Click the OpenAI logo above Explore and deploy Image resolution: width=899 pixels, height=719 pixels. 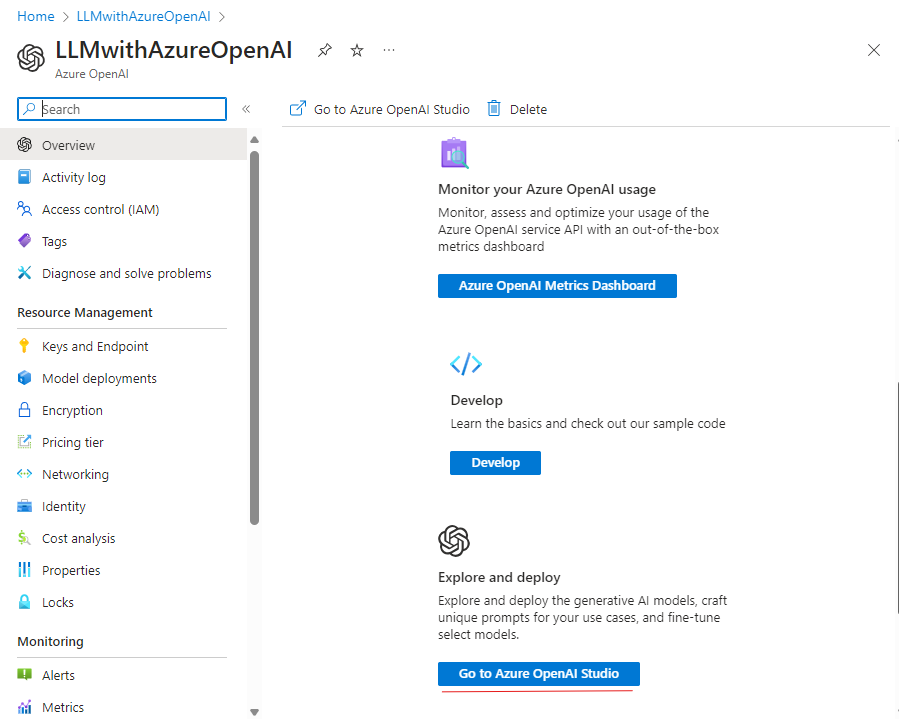454,541
